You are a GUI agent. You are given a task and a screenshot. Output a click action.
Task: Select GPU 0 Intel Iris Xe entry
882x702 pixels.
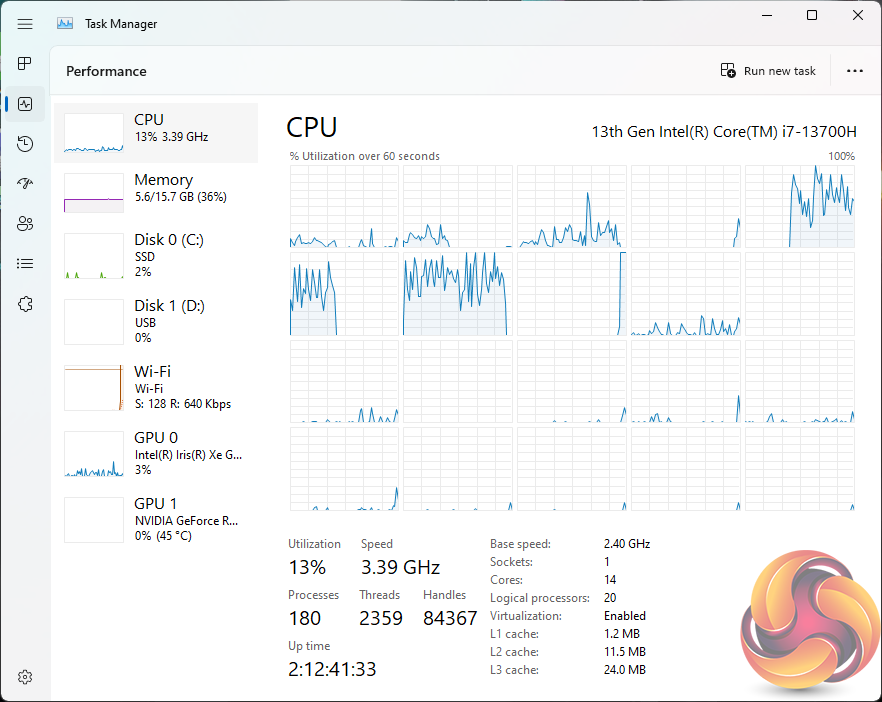point(156,453)
